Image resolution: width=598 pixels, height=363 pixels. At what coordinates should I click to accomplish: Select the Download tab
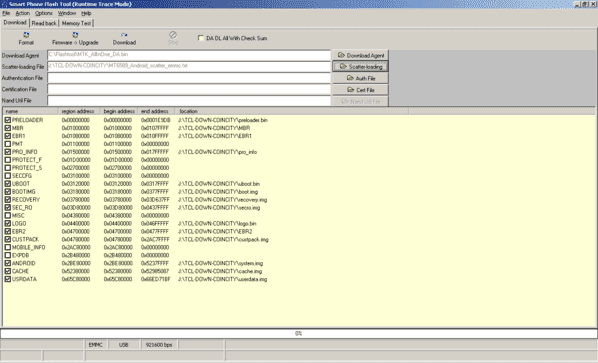tap(15, 22)
